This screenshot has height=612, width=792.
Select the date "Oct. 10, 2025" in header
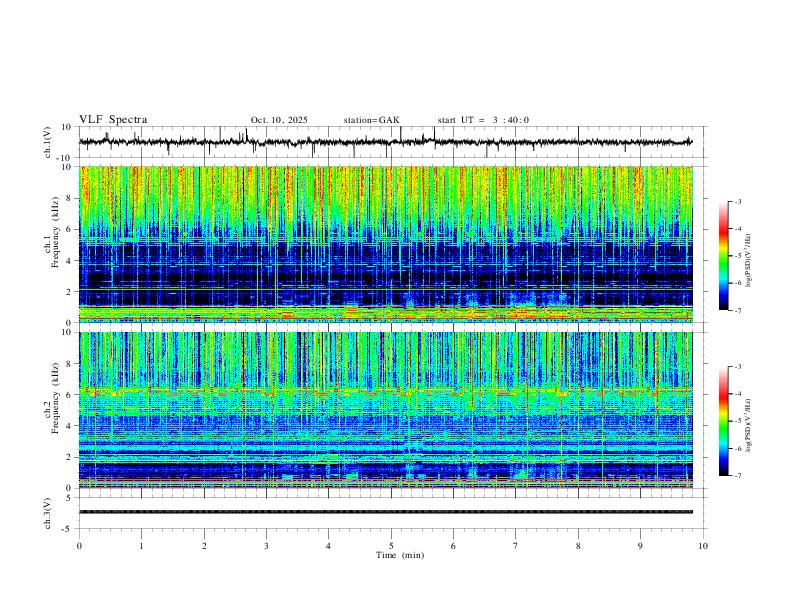click(x=279, y=120)
